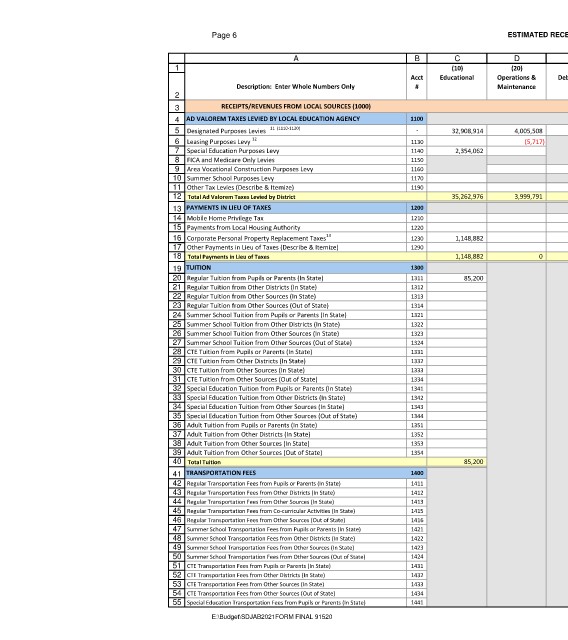The width and height of the screenshot is (568, 640).
Task: Click 'Total Tuition' row label
Action: tap(204, 462)
